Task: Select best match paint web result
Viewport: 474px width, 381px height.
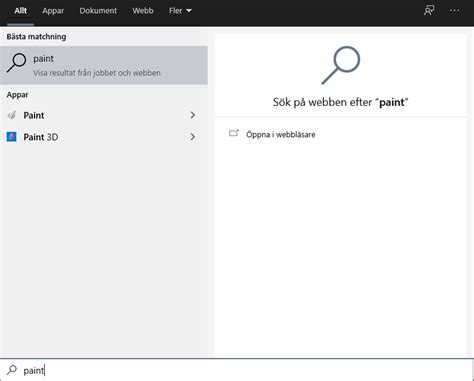Action: (x=104, y=65)
